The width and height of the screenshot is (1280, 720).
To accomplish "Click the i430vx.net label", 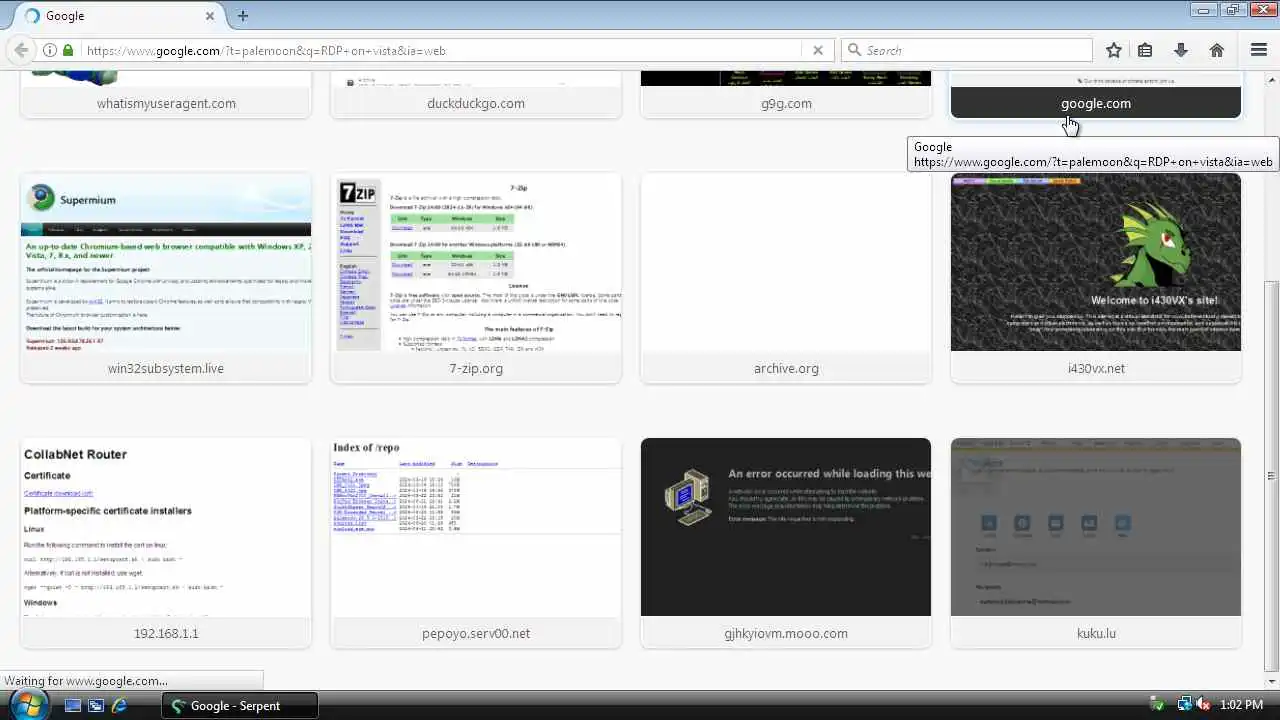I will tap(1096, 368).
